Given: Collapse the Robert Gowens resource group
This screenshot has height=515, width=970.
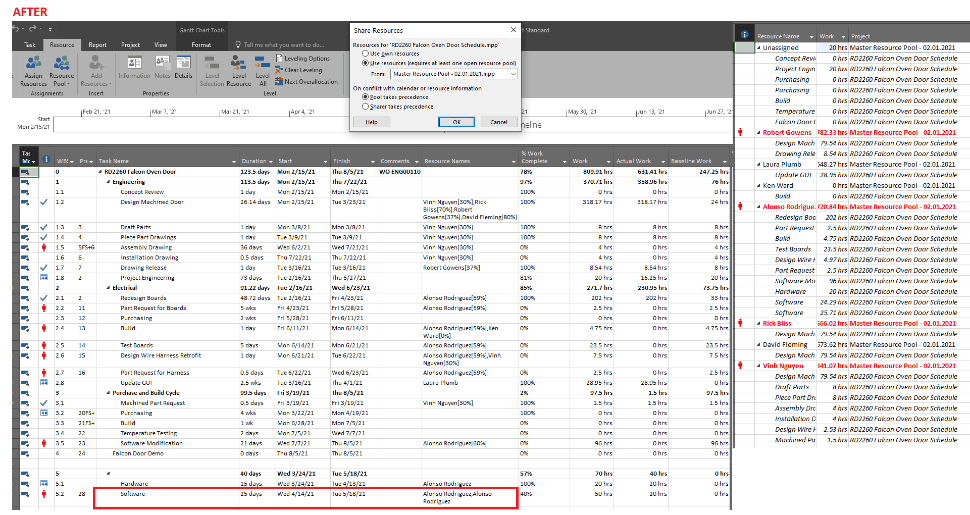Looking at the screenshot, I should coord(759,132).
